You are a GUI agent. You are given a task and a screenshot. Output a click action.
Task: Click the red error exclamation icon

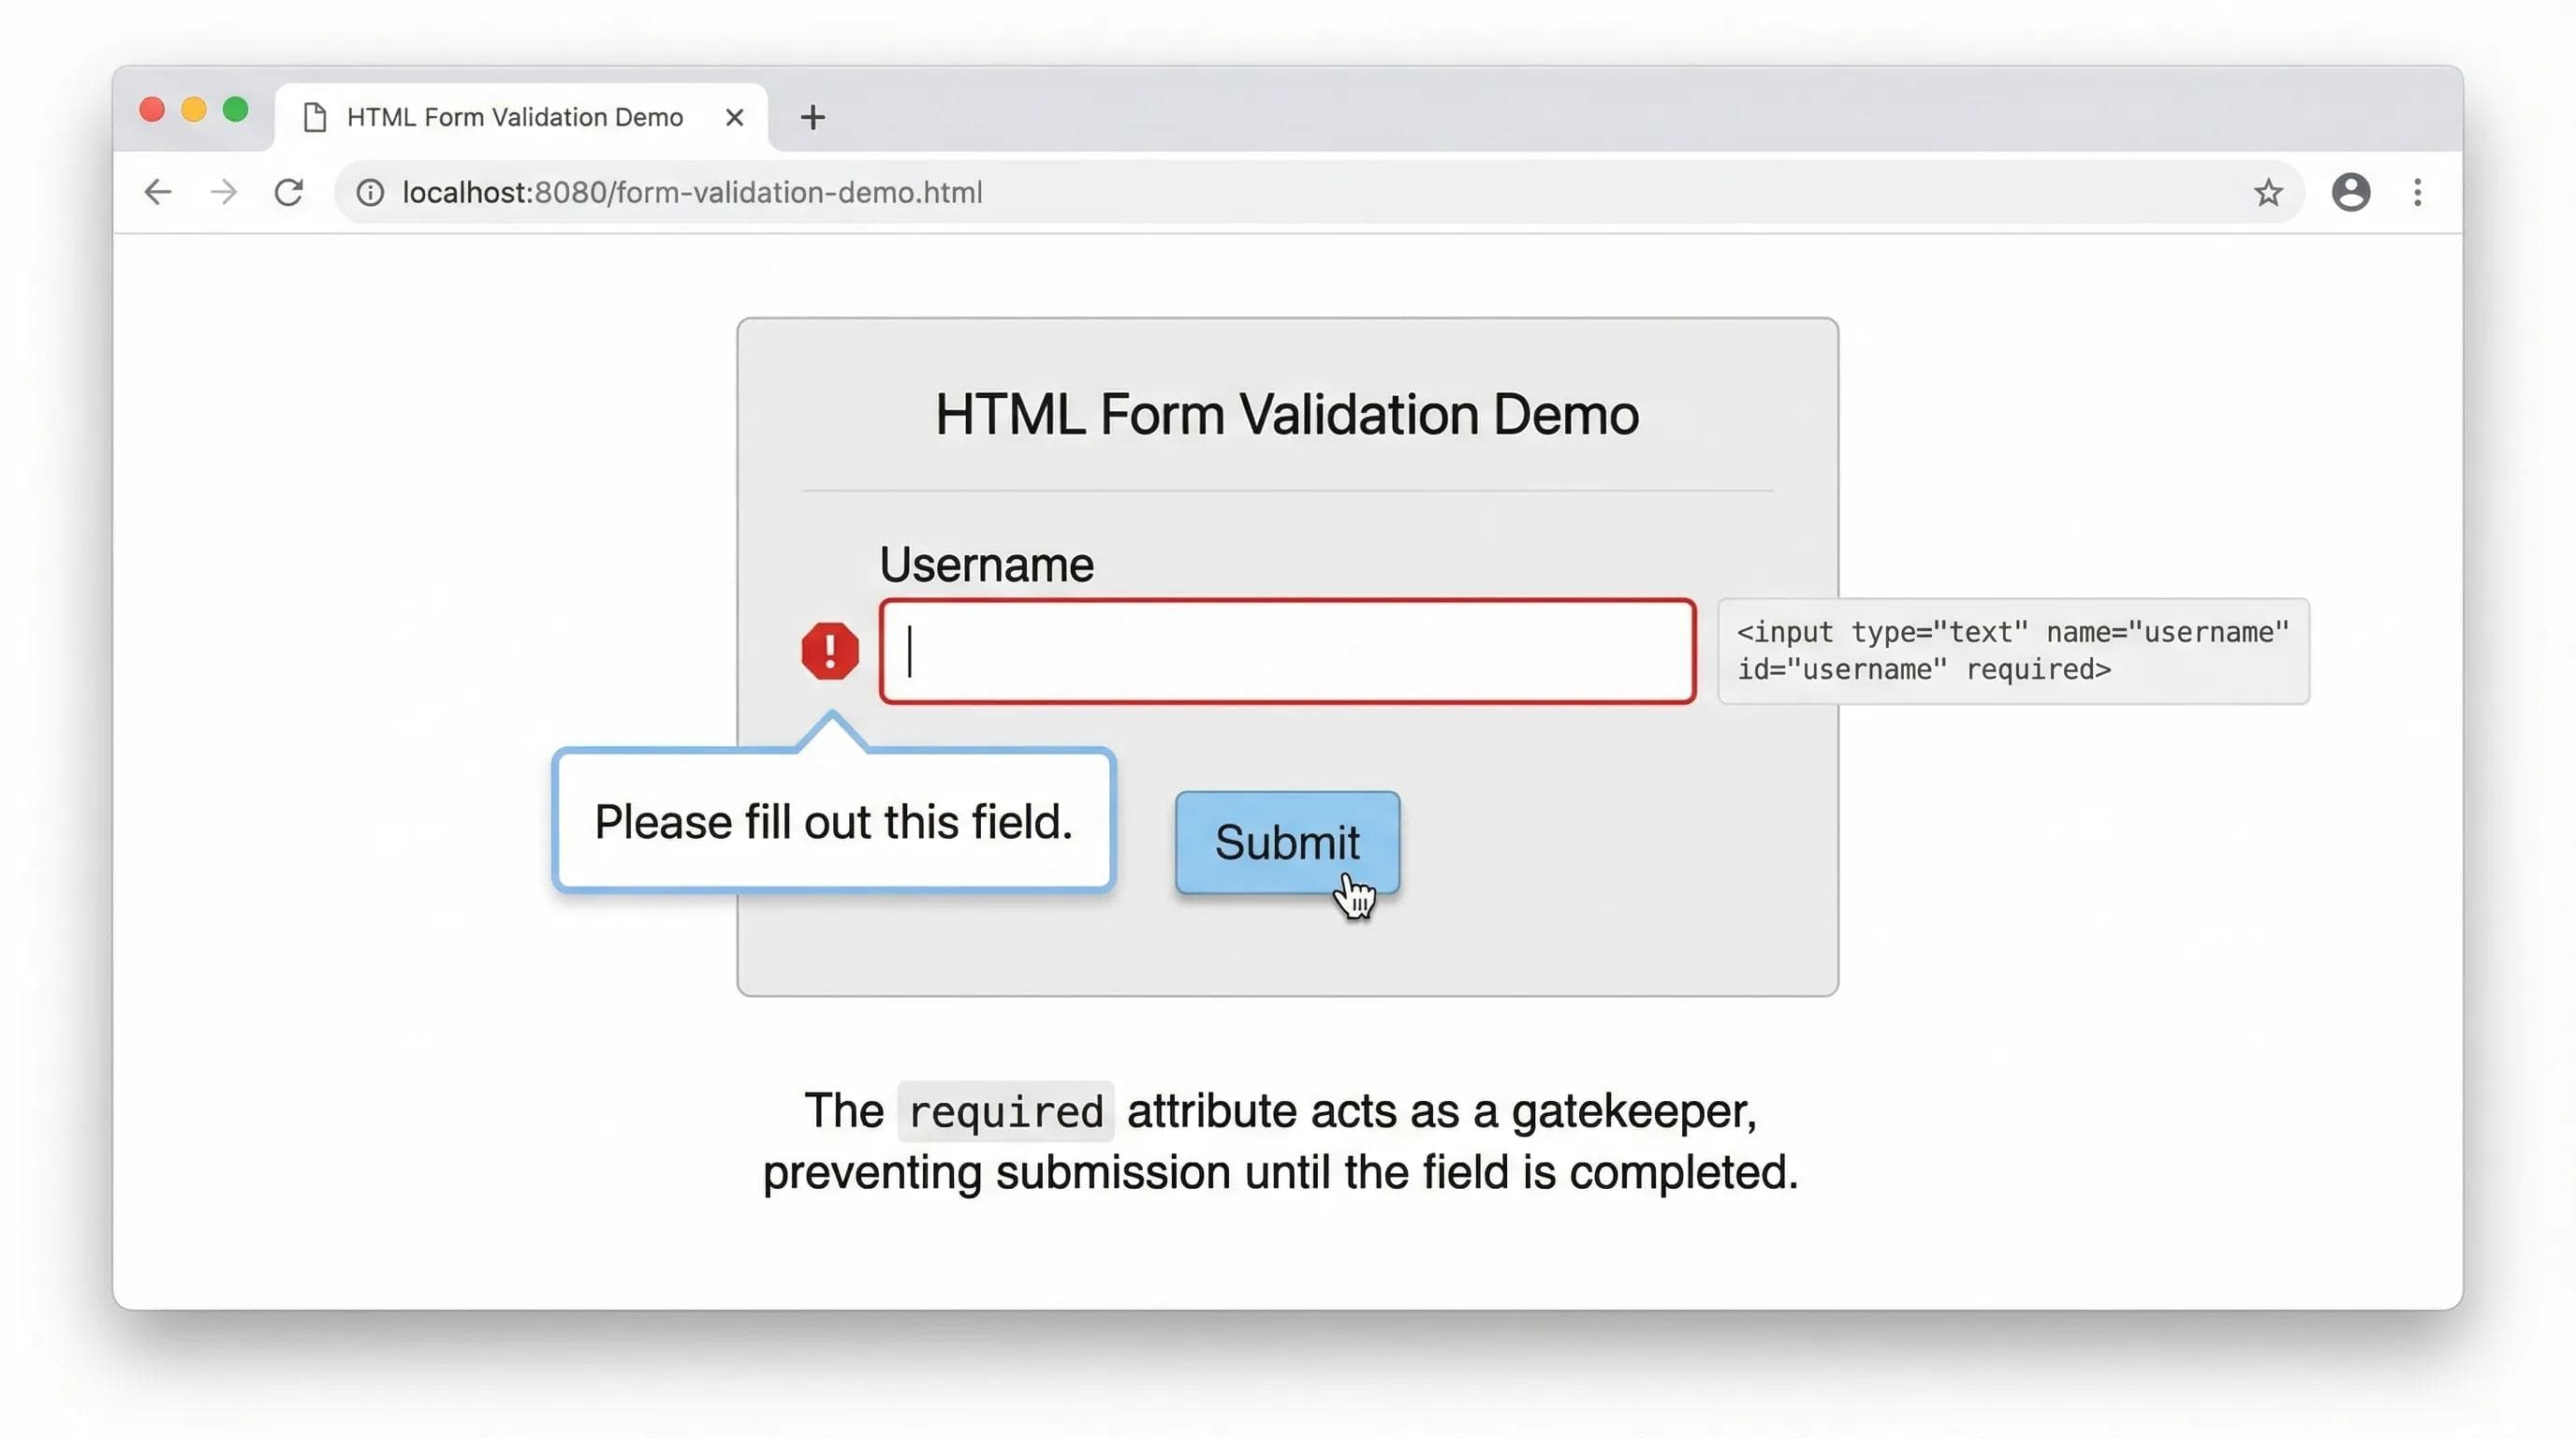tap(829, 651)
